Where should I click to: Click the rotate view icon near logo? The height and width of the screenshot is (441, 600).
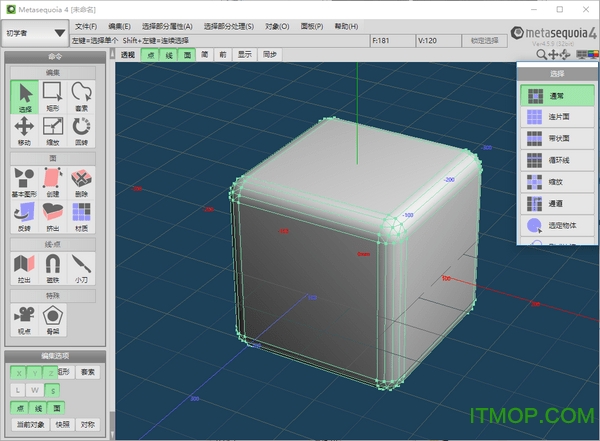point(565,54)
